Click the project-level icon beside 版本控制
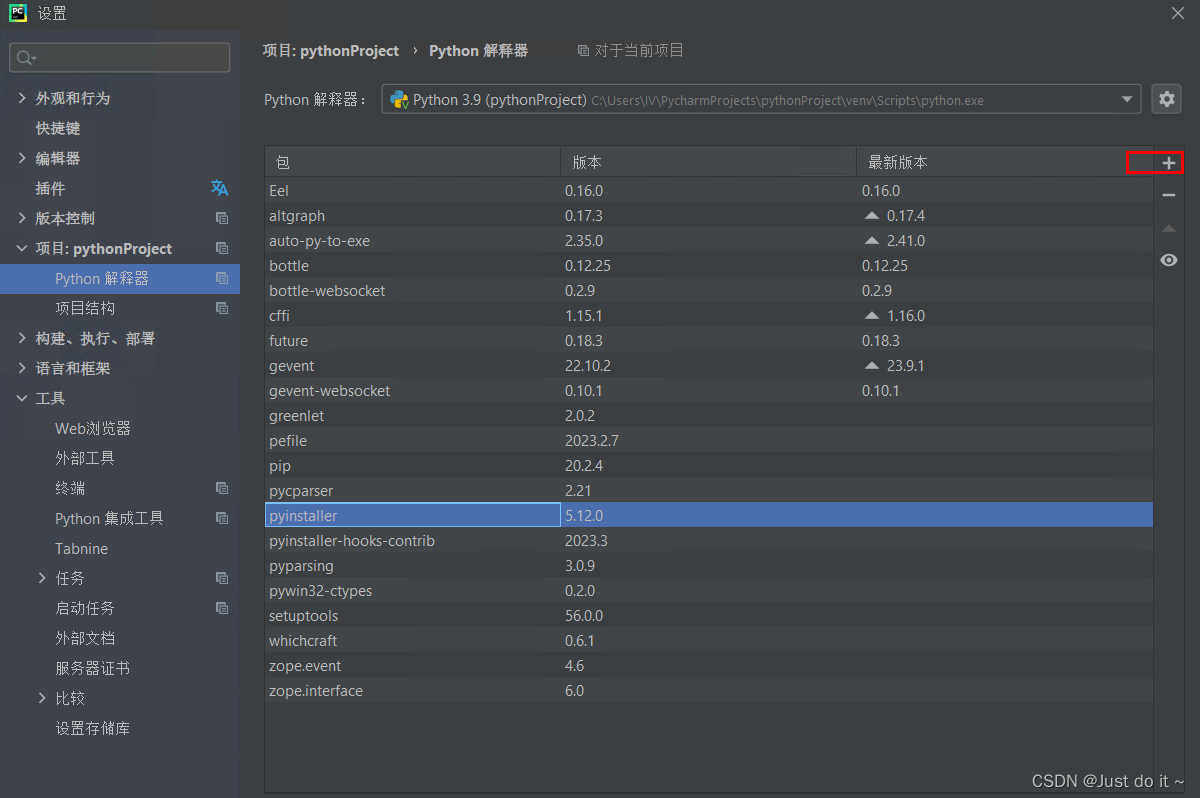This screenshot has height=798, width=1200. point(222,218)
